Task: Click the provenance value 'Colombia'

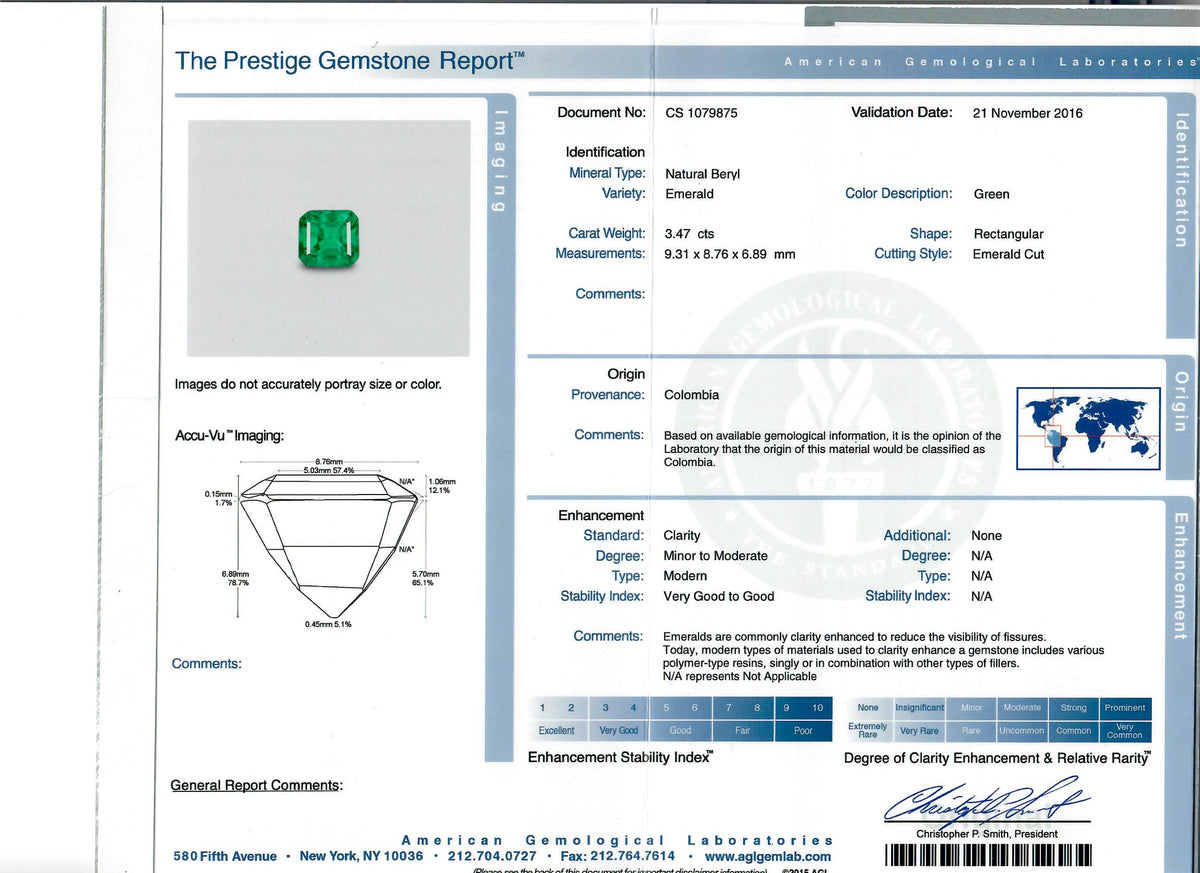Action: (x=692, y=395)
